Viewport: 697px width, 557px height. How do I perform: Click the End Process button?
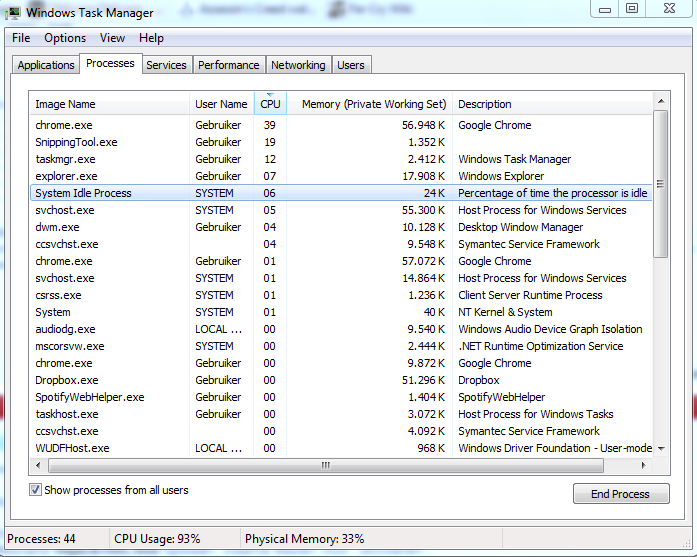pyautogui.click(x=621, y=494)
